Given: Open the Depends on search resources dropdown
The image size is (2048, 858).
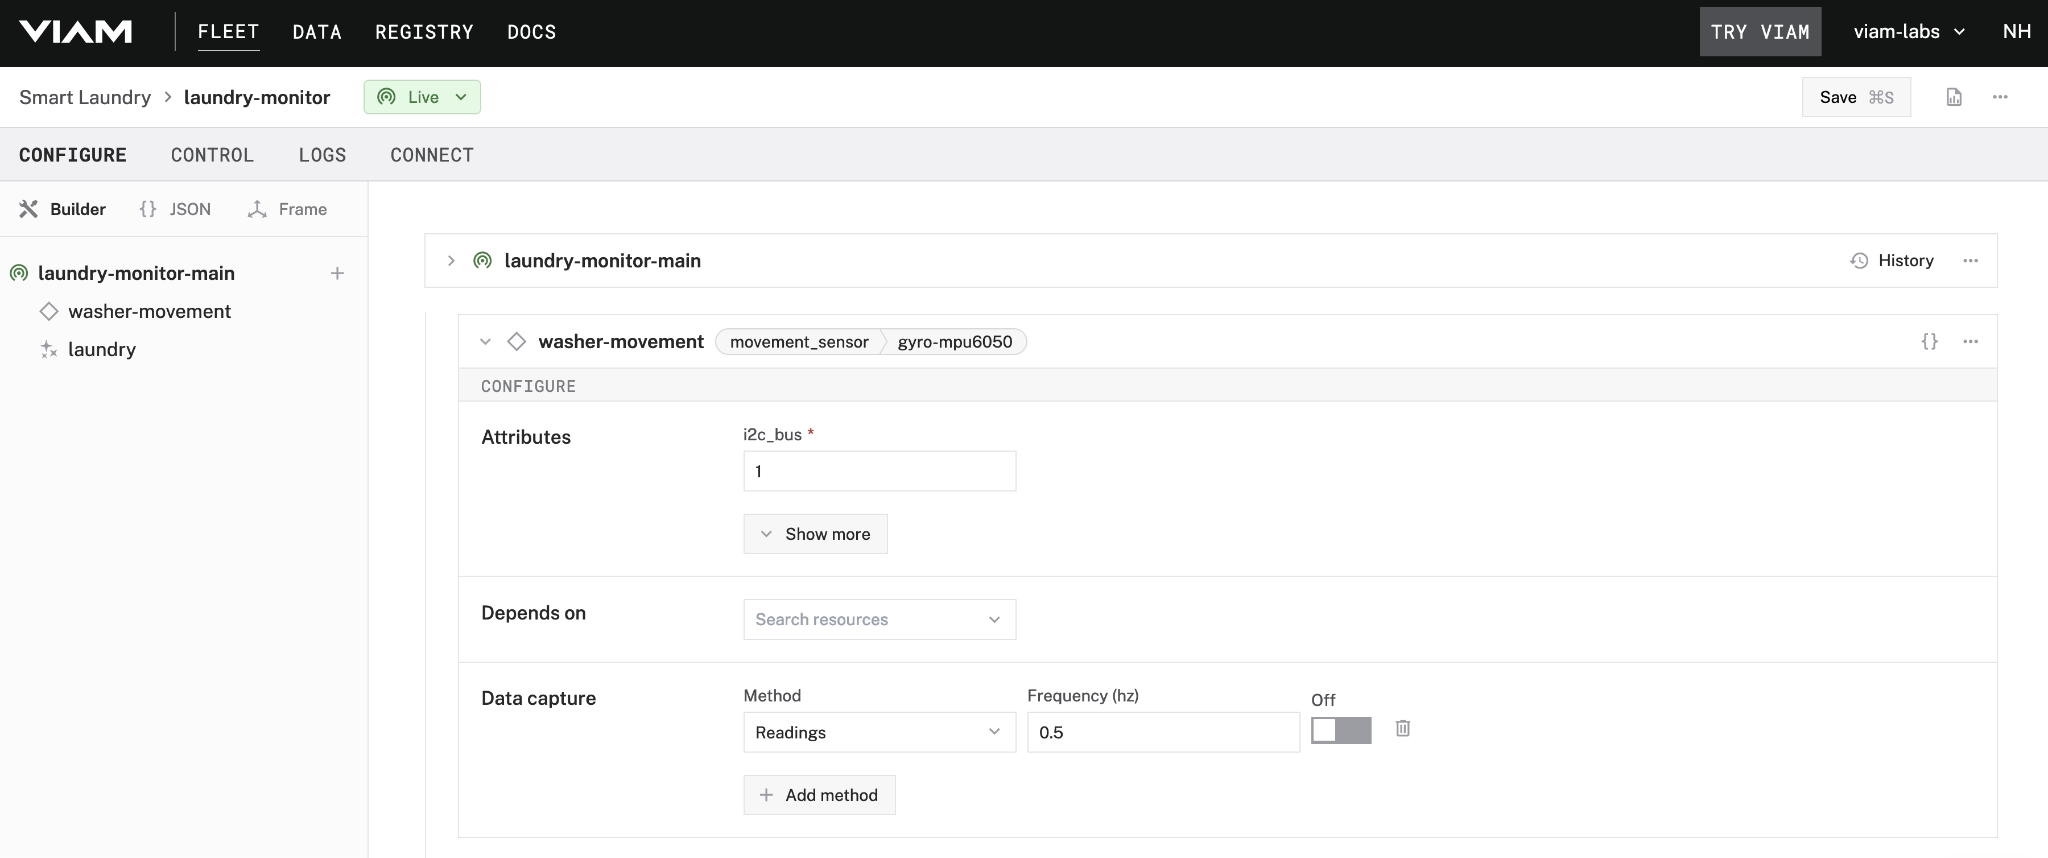Looking at the screenshot, I should tap(880, 619).
